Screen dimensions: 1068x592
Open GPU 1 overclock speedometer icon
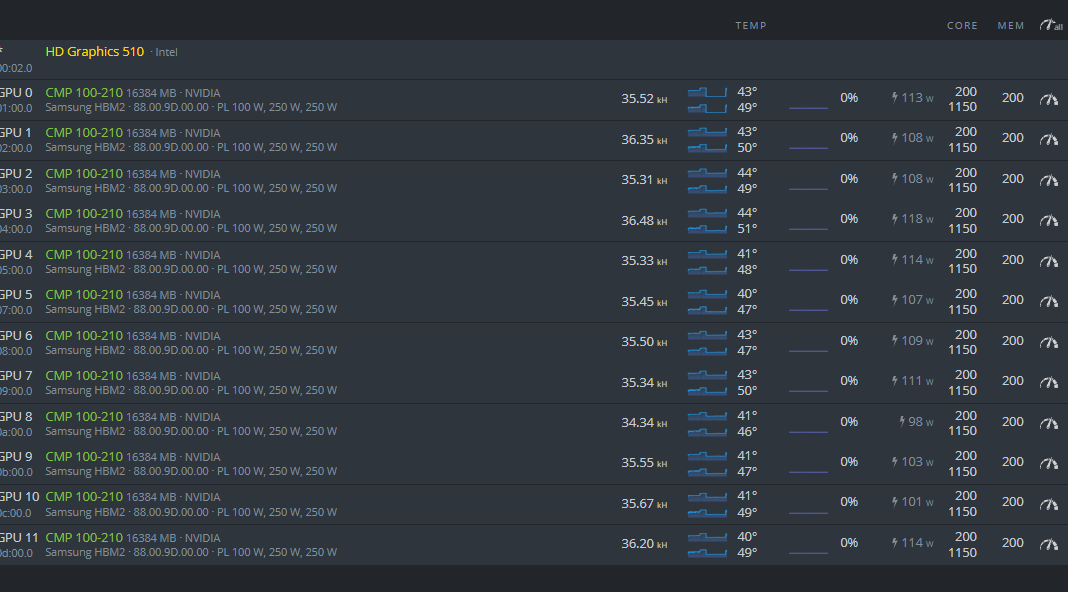(1048, 139)
